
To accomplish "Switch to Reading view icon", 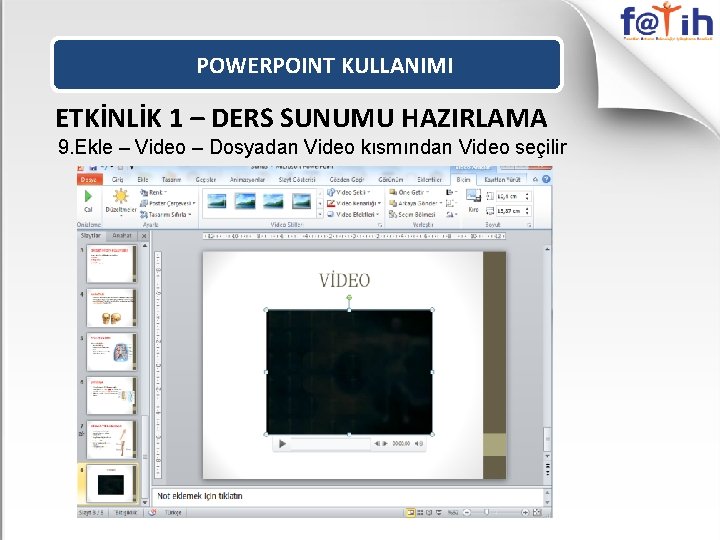I will click(429, 512).
